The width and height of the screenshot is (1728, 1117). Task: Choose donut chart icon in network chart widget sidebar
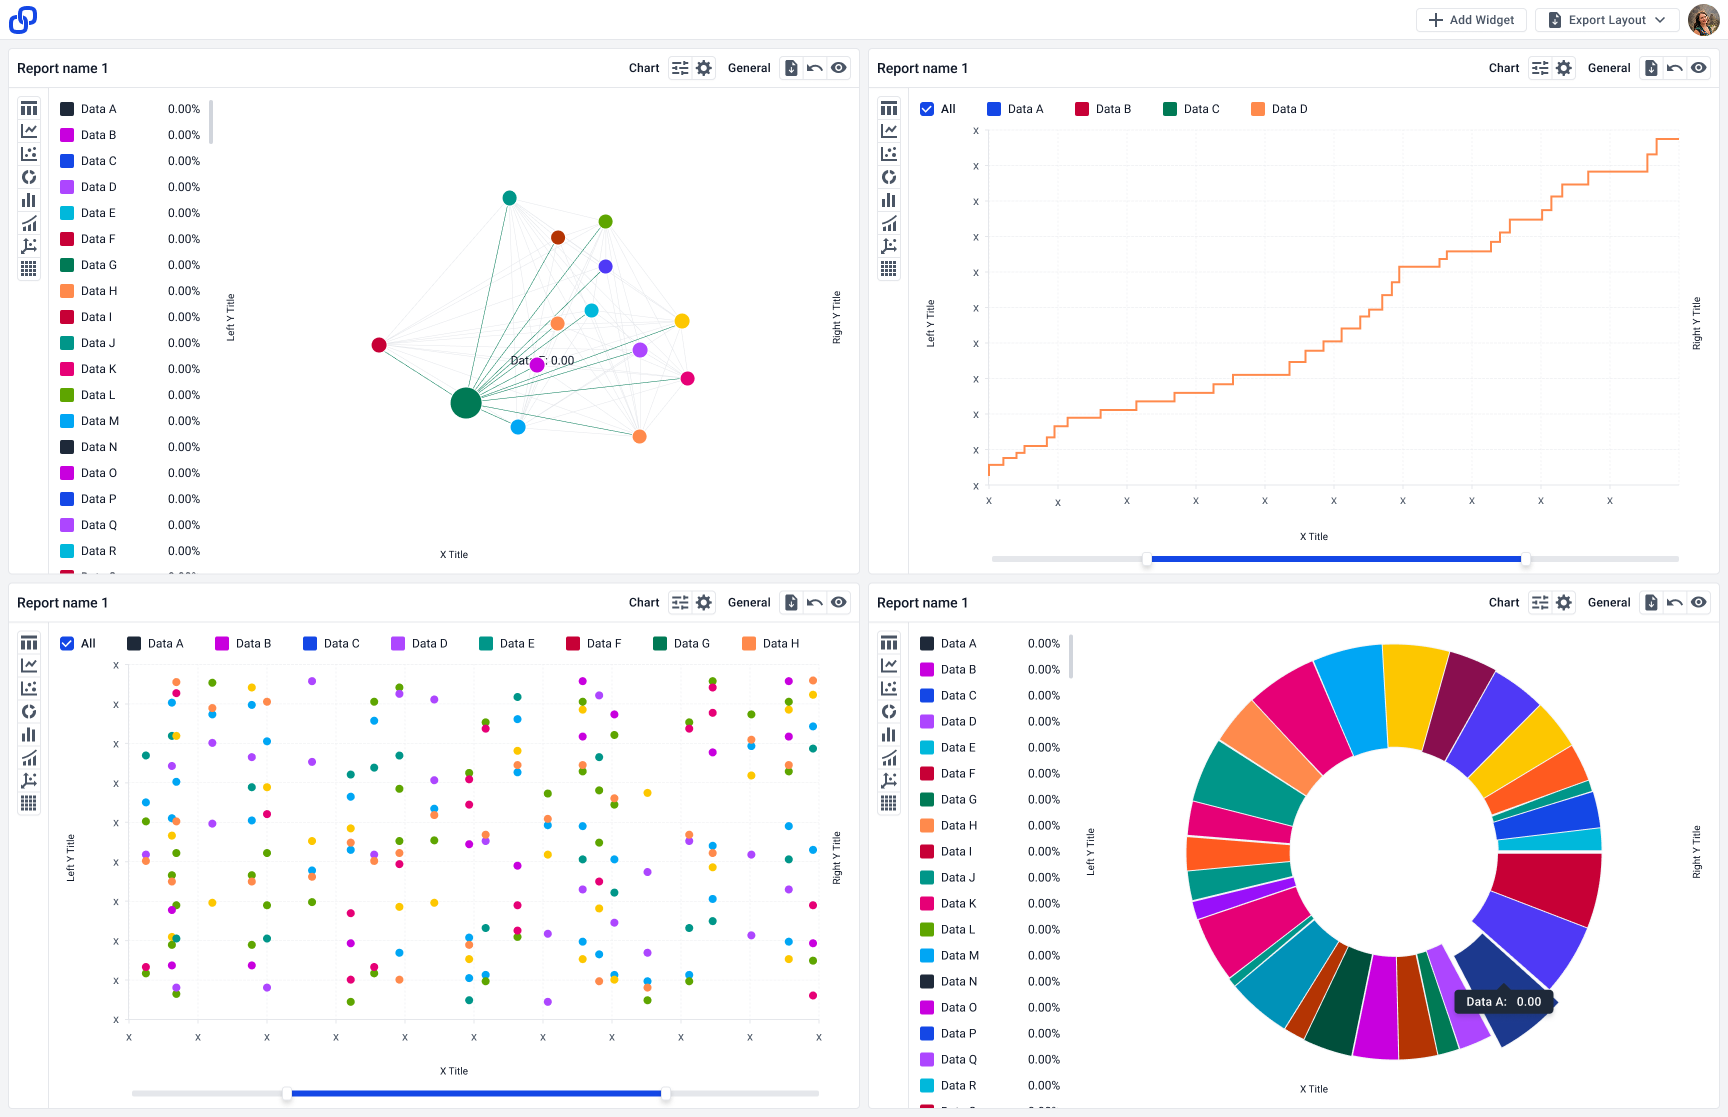(x=29, y=177)
